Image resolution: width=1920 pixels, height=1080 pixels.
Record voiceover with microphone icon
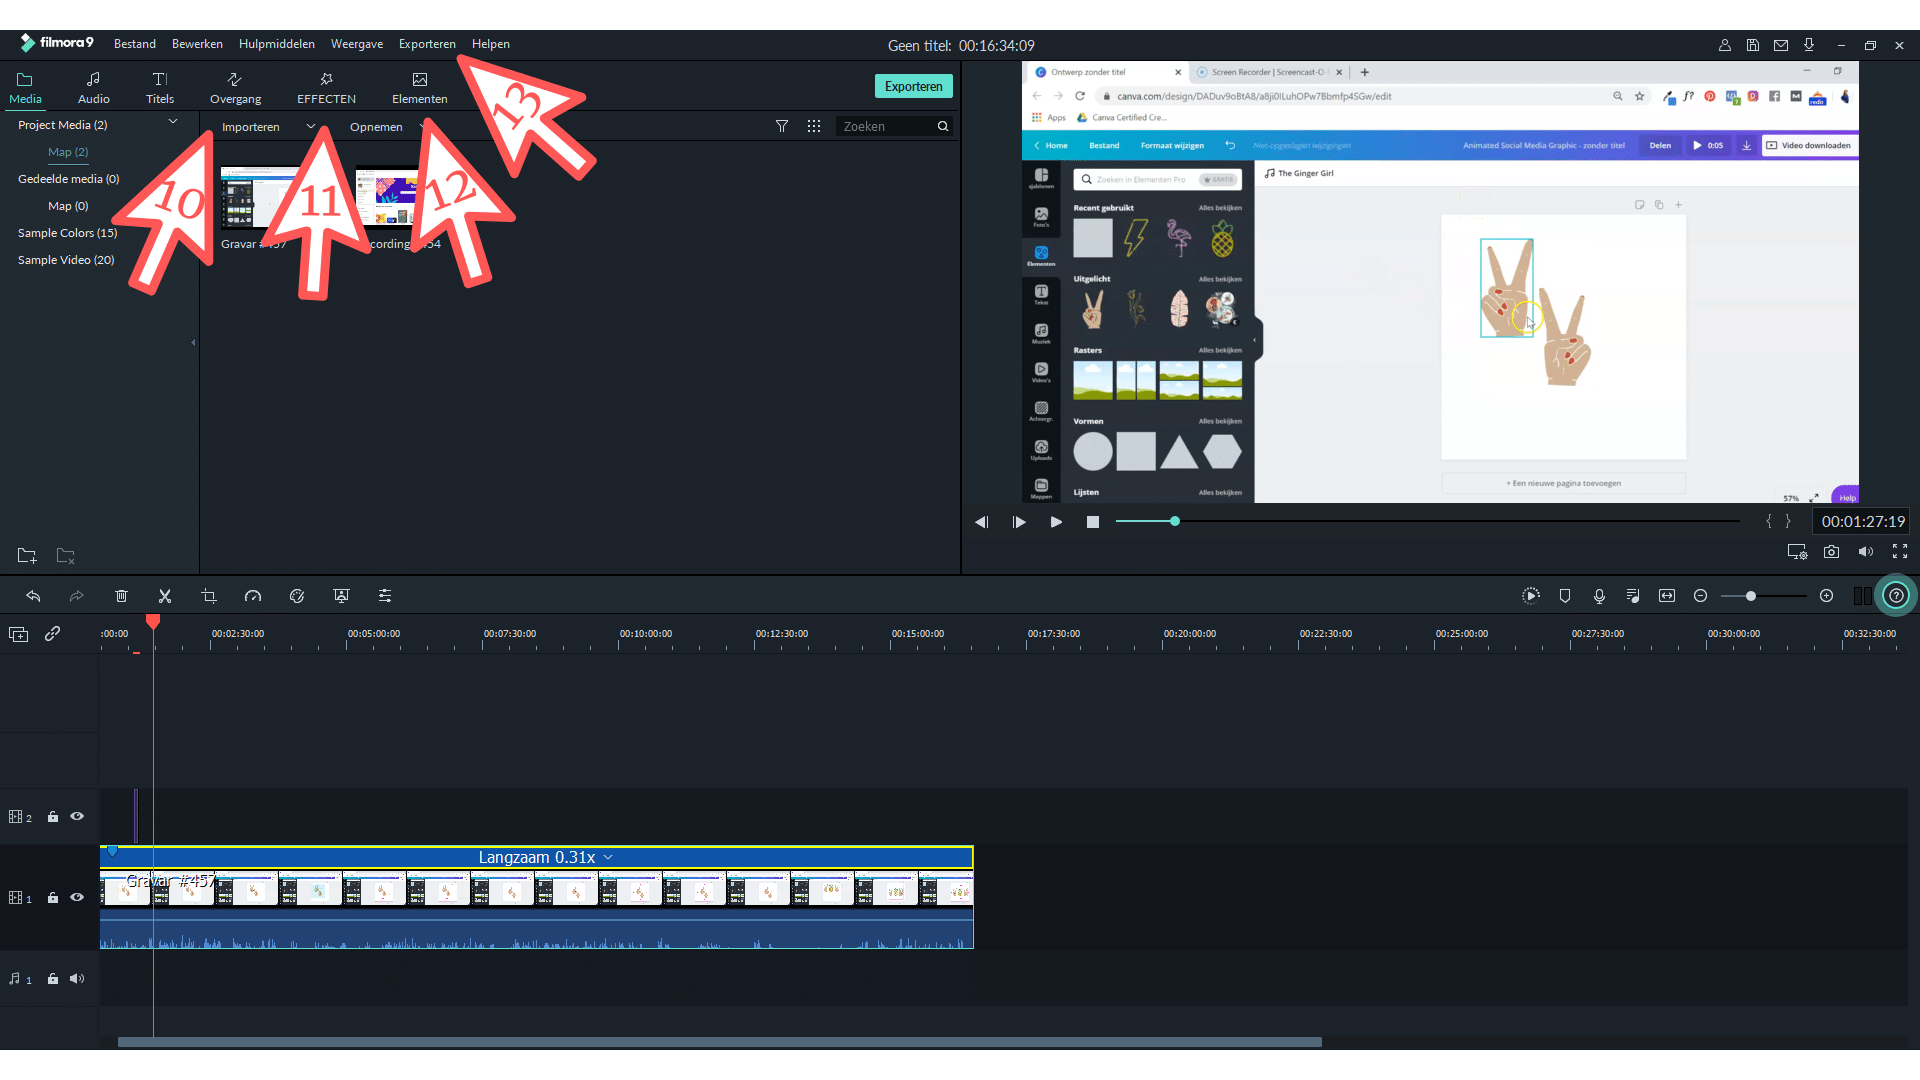point(1599,596)
